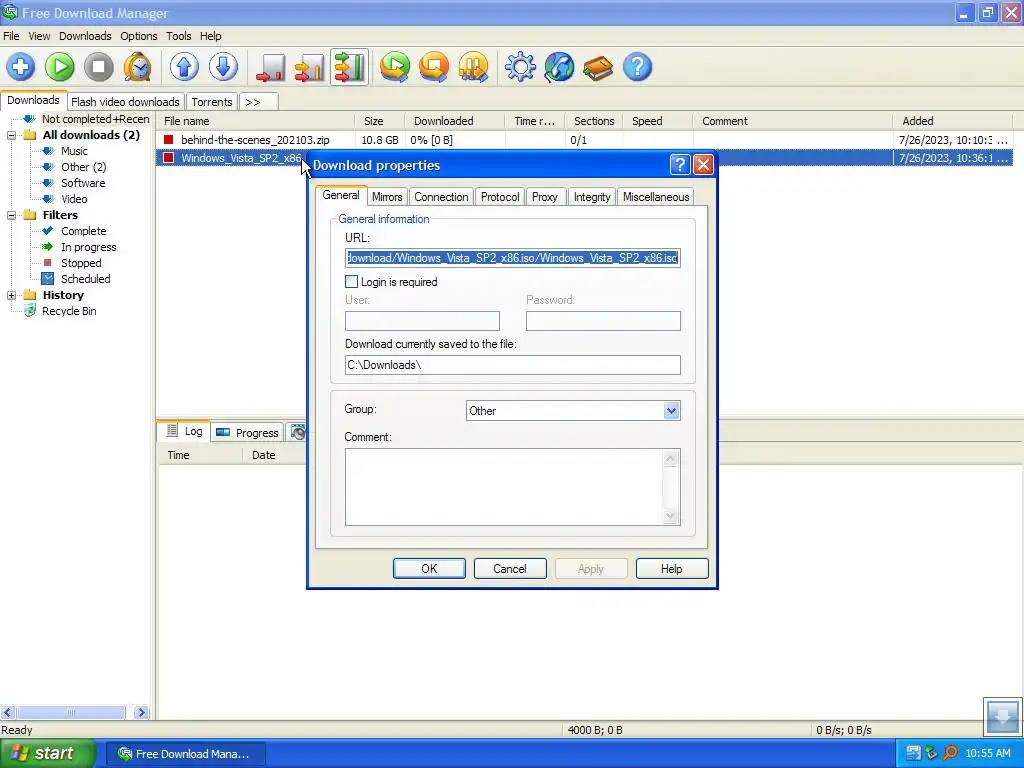Move download down with blue down arrow
Screen dimensions: 1024x768
pyautogui.click(x=223, y=67)
